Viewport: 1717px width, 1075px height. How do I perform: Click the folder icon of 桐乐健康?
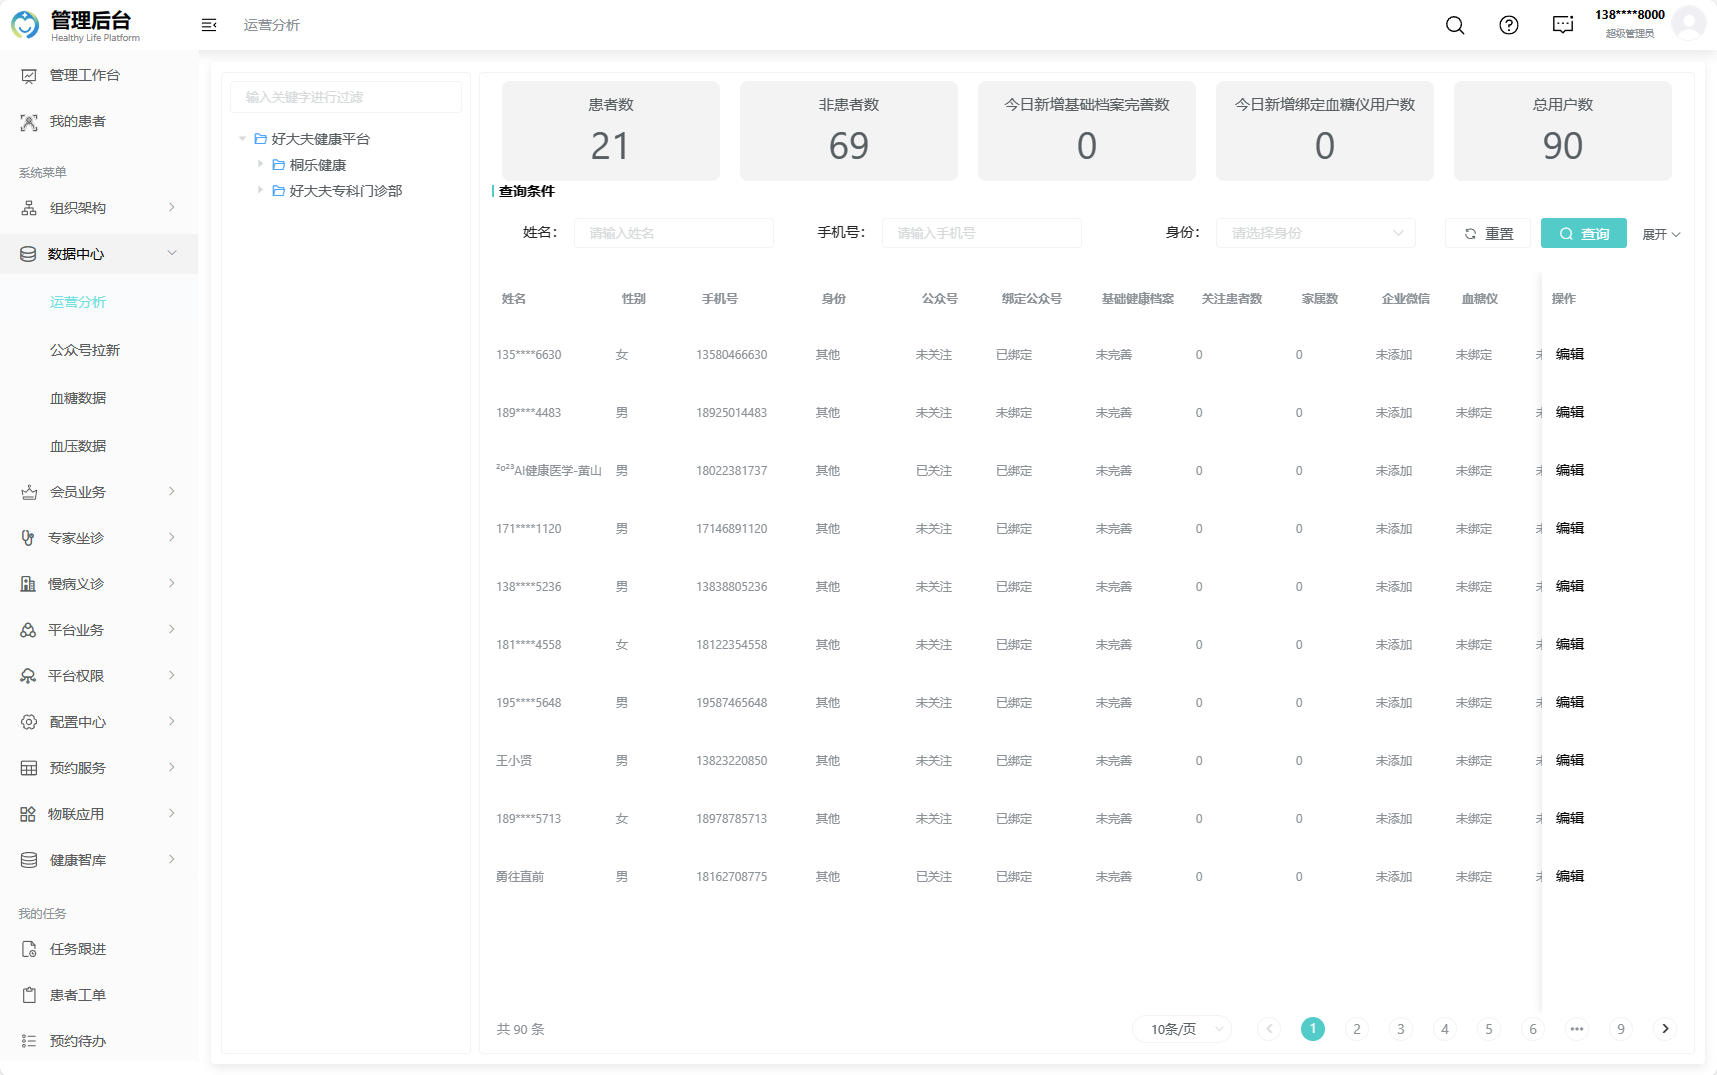(279, 165)
